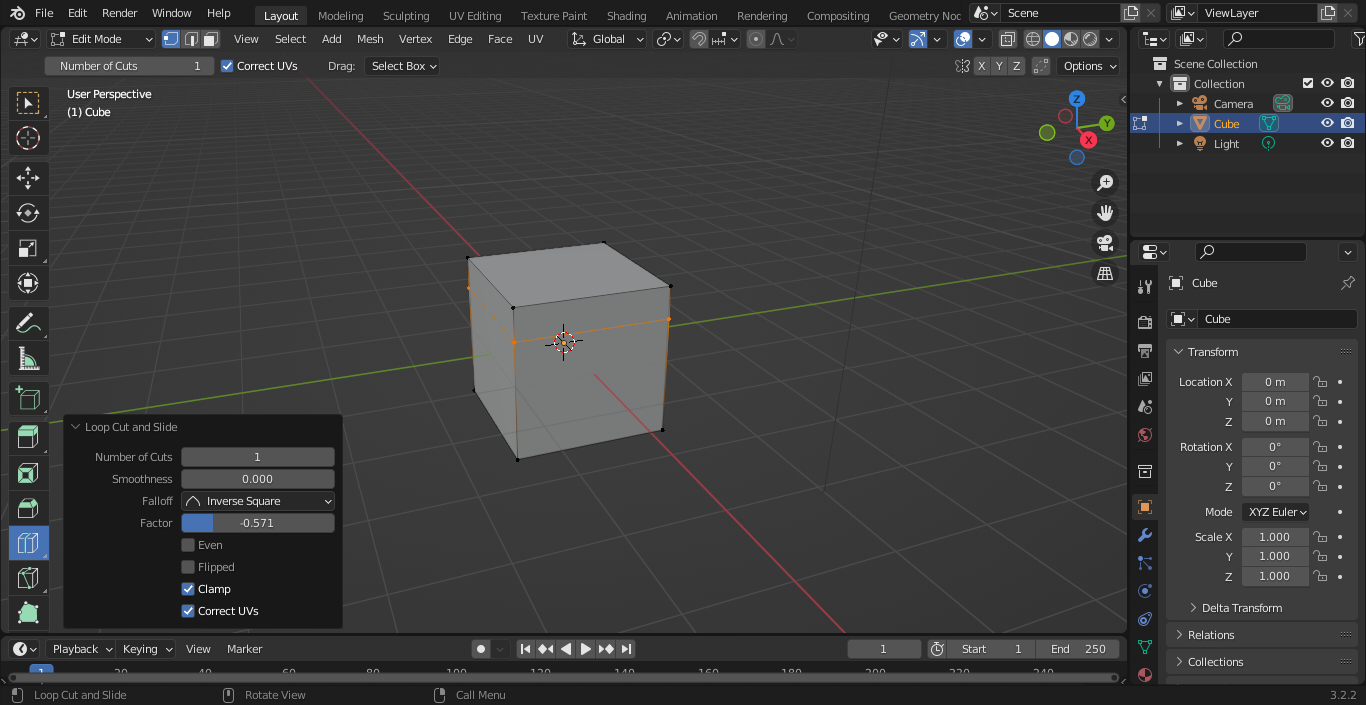Viewport: 1366px width, 705px height.
Task: Open the Global transform orientation dropdown
Action: point(609,39)
